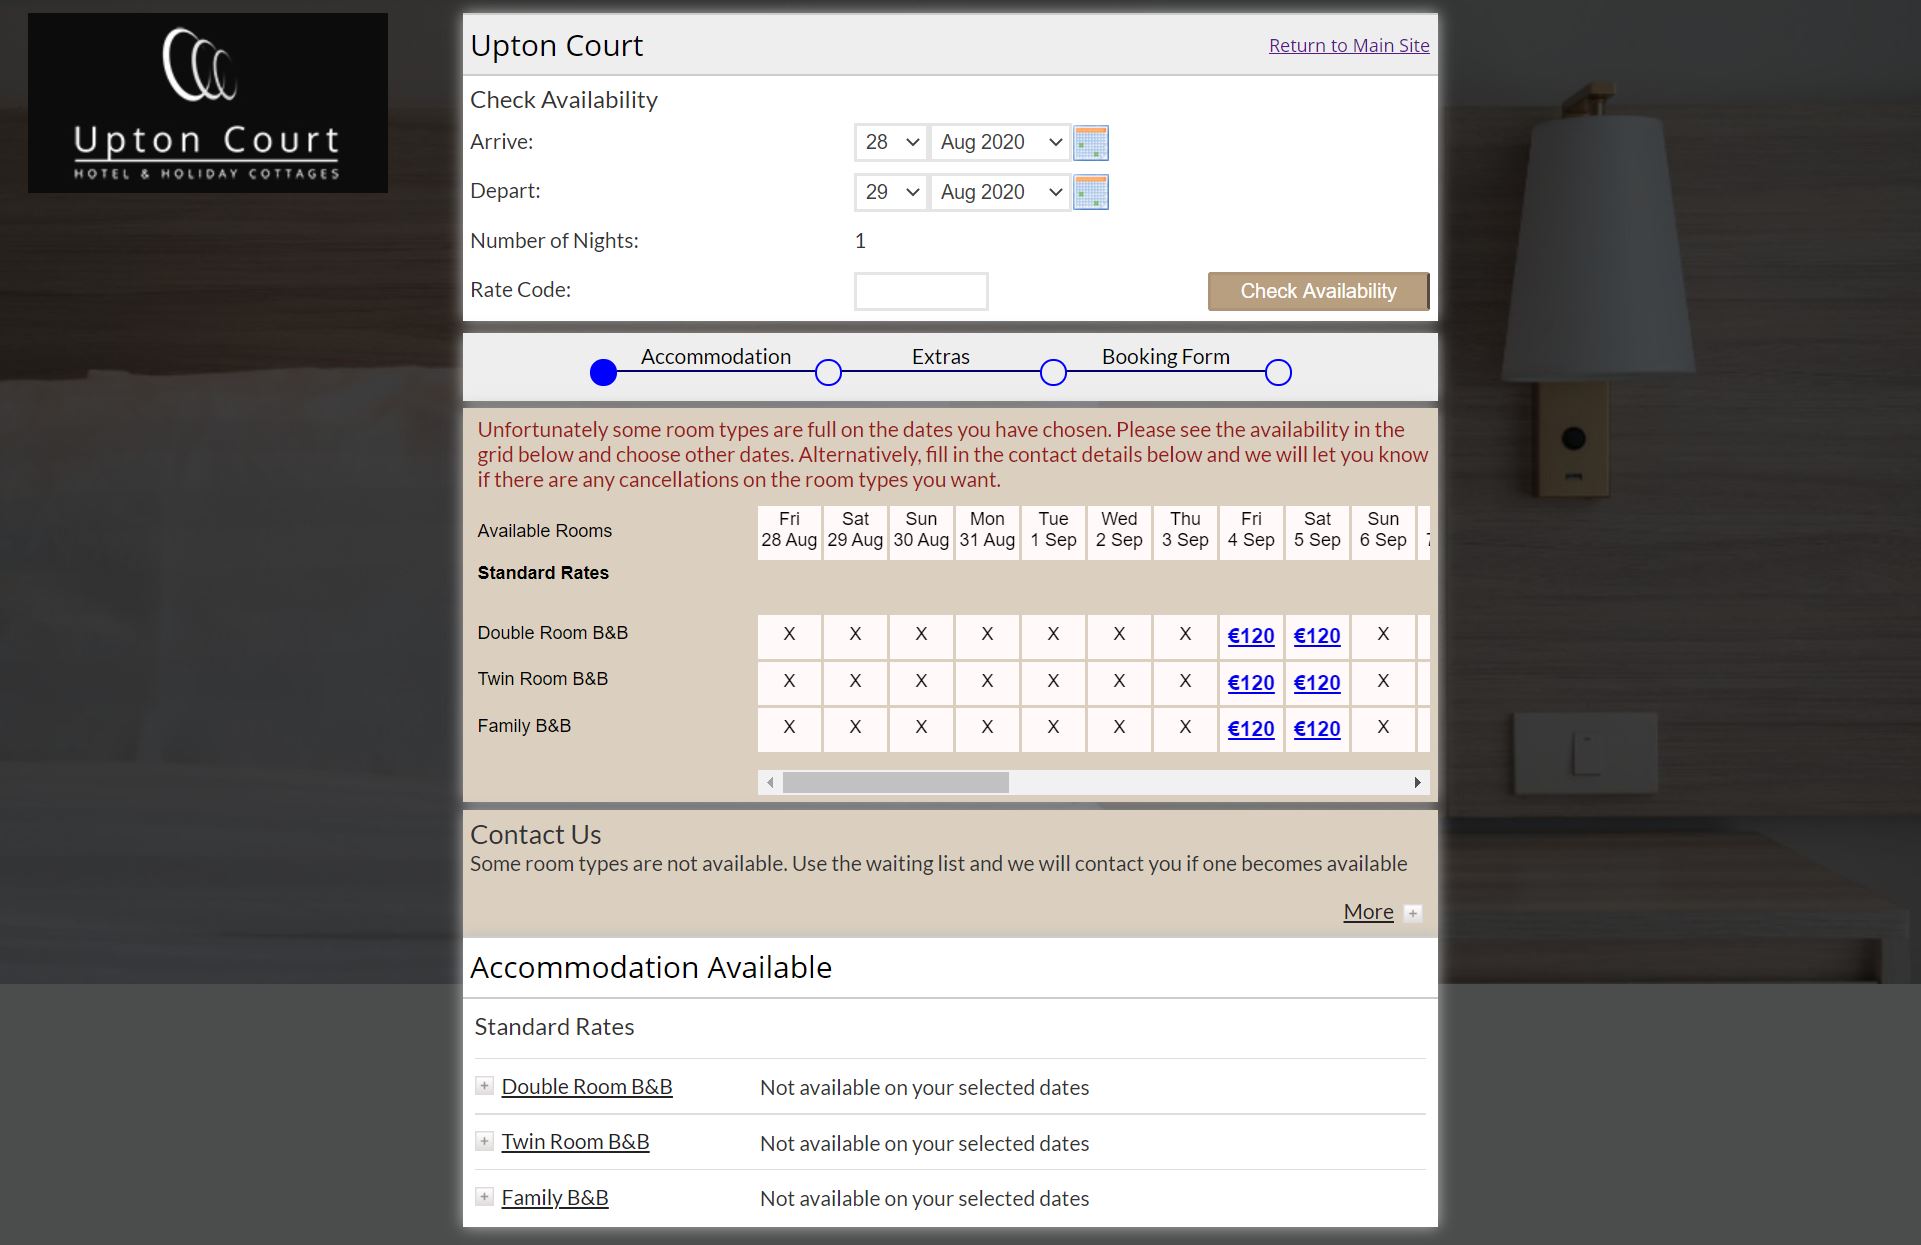Click the Contact Us heading
Viewport: 1921px width, 1245px height.
536,835
